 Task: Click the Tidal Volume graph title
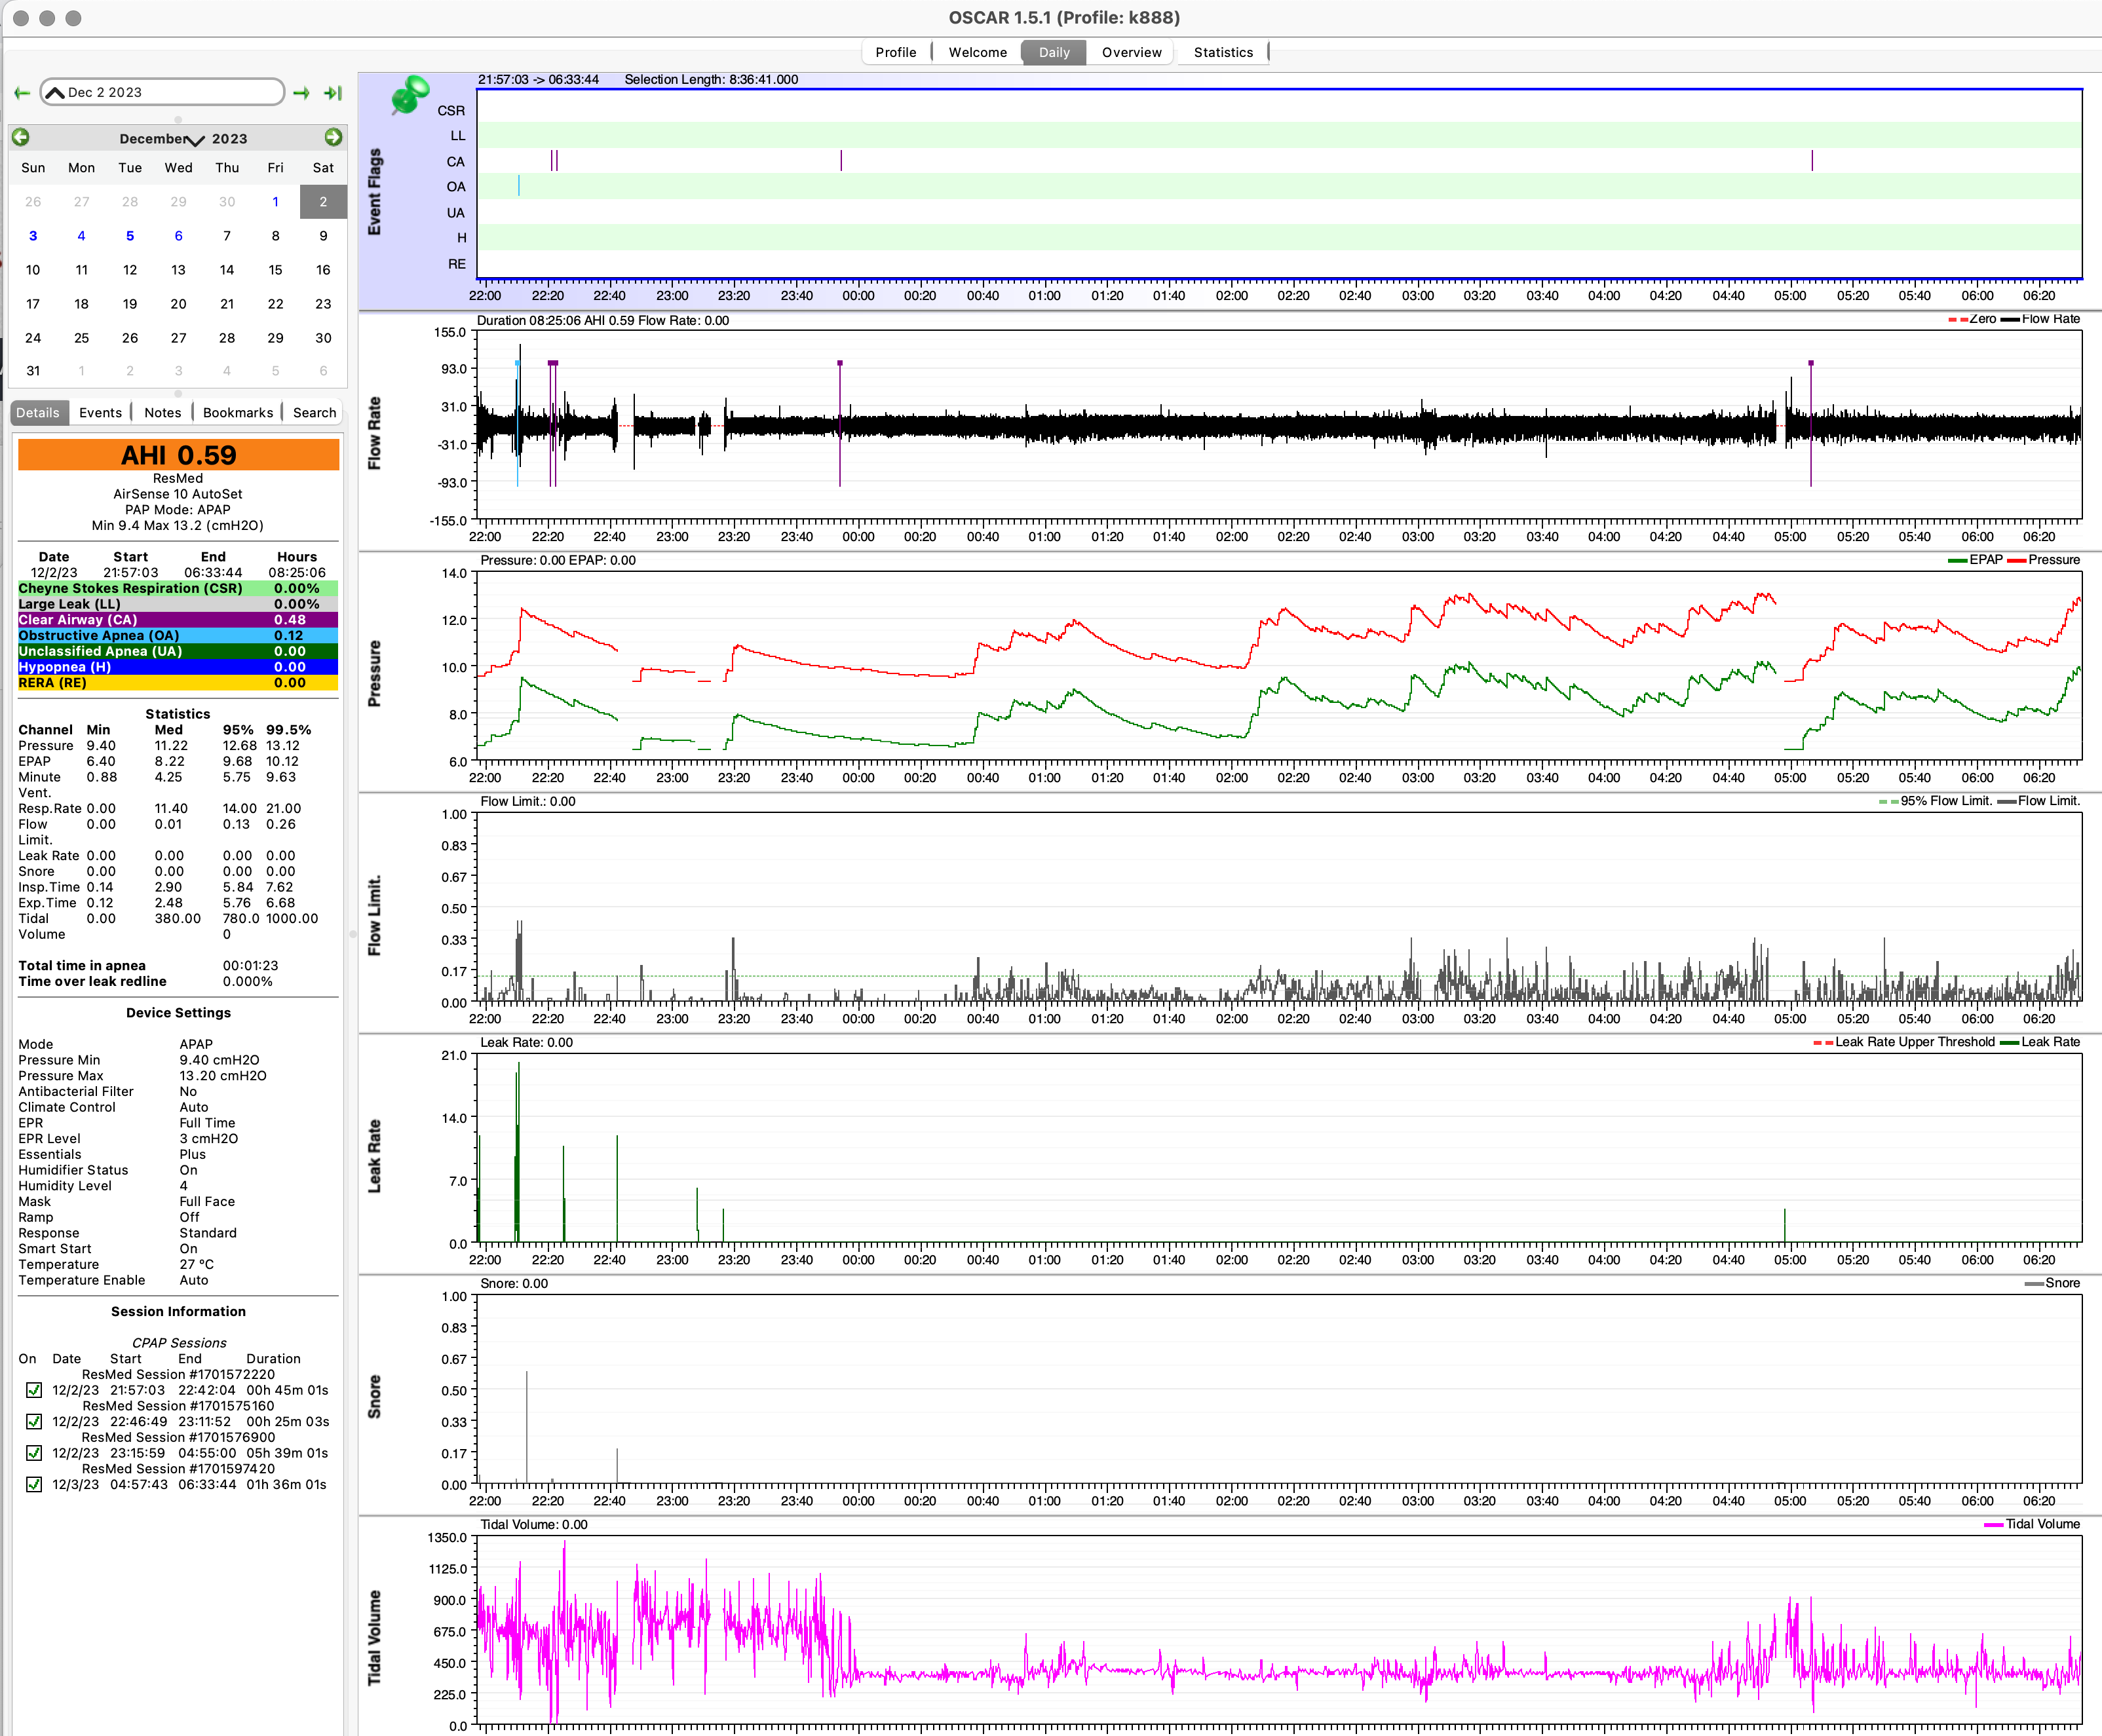click(375, 1638)
